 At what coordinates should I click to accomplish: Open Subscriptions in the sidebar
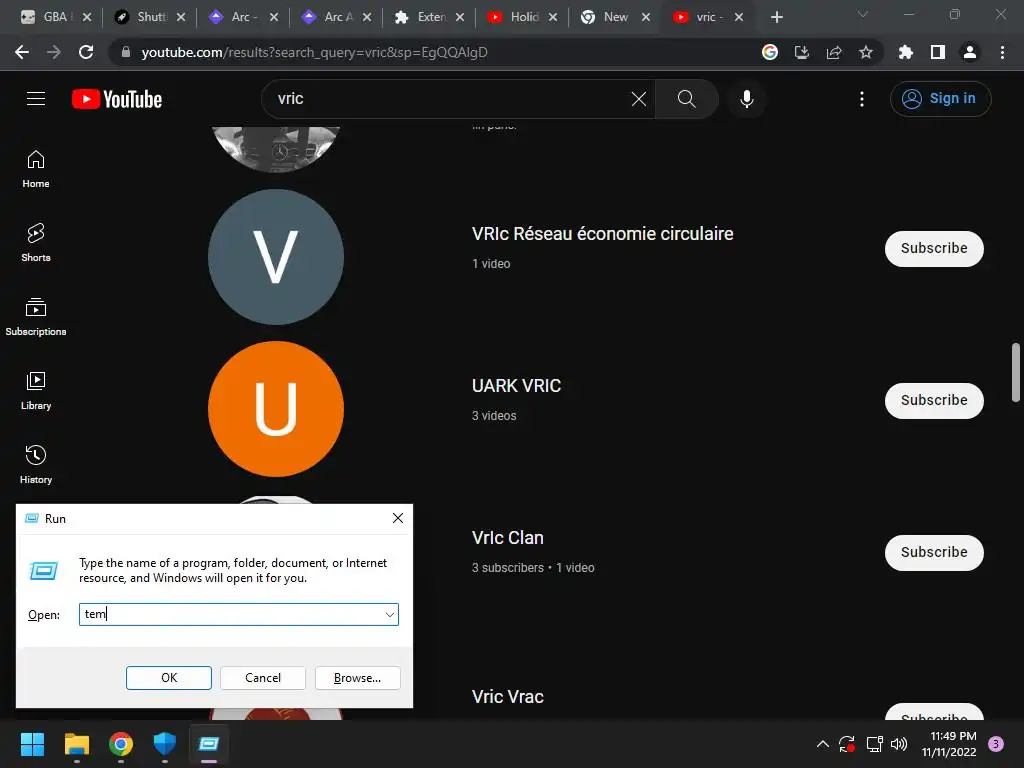tap(36, 317)
